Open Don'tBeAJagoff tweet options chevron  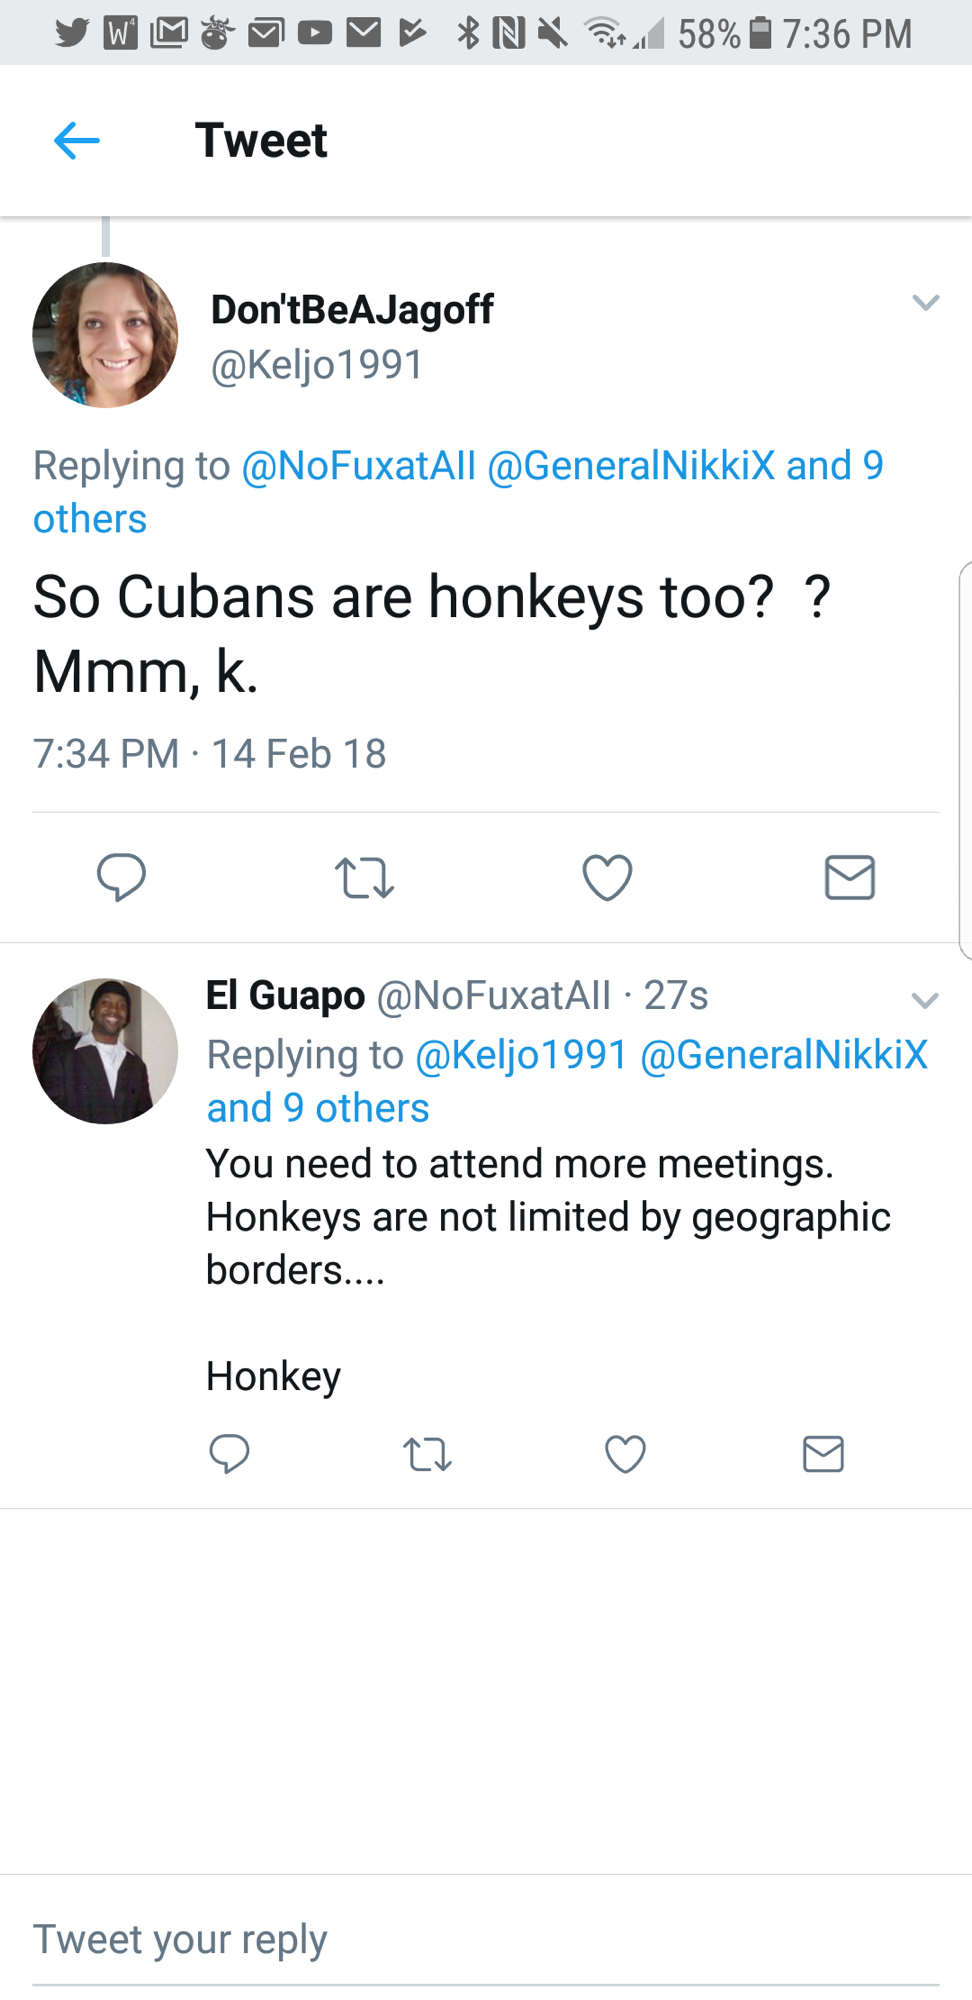tap(926, 302)
